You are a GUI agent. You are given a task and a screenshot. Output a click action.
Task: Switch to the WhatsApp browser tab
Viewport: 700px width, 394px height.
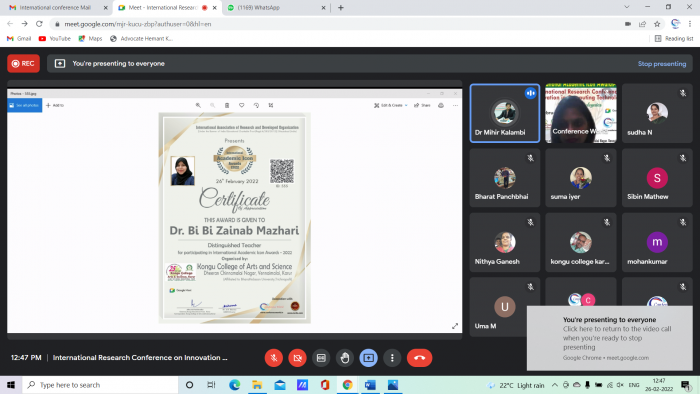tap(276, 8)
